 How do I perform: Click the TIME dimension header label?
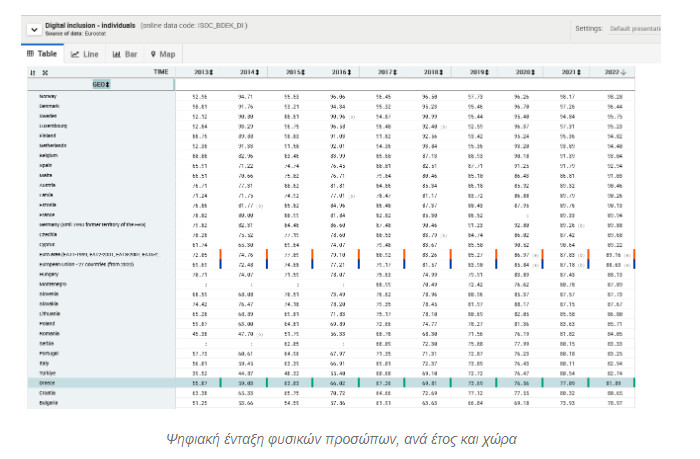pos(161,73)
